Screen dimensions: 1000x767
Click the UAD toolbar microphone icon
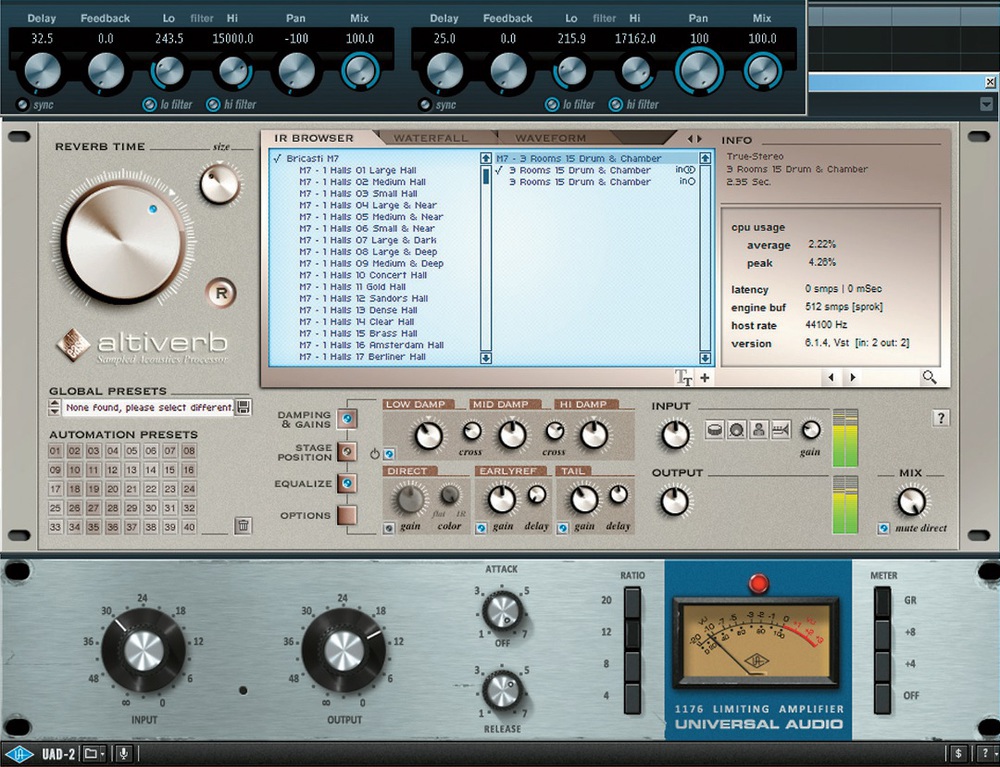(x=123, y=754)
